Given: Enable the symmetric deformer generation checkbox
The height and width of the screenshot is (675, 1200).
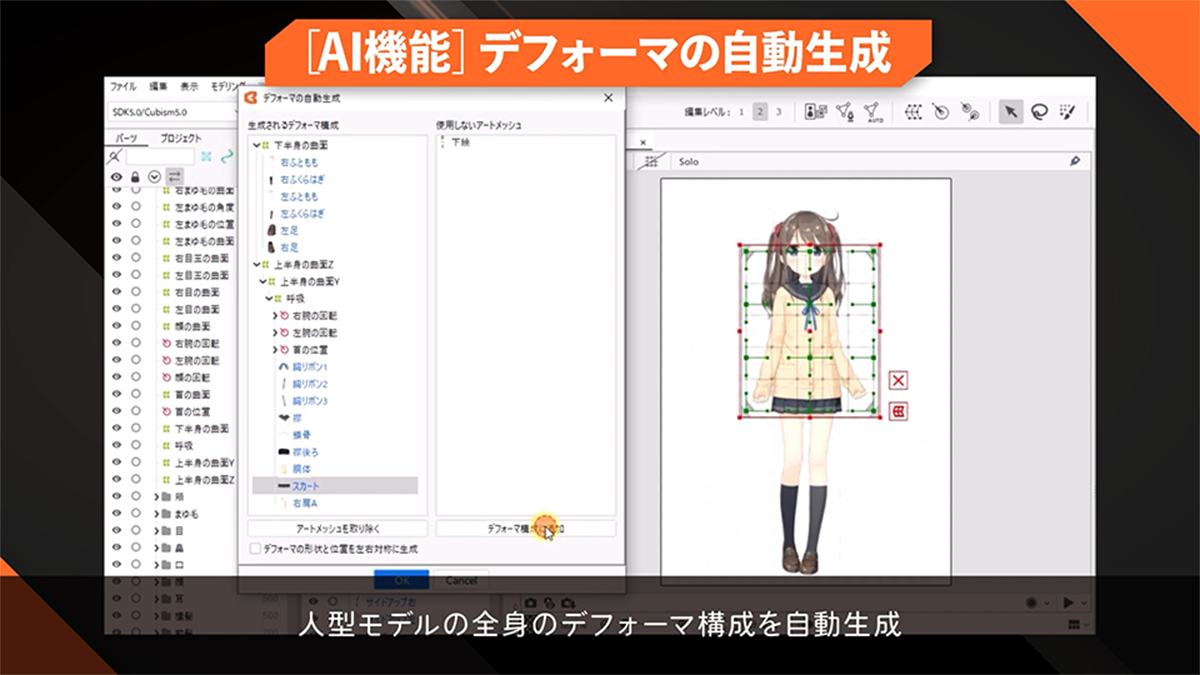Looking at the screenshot, I should 255,549.
